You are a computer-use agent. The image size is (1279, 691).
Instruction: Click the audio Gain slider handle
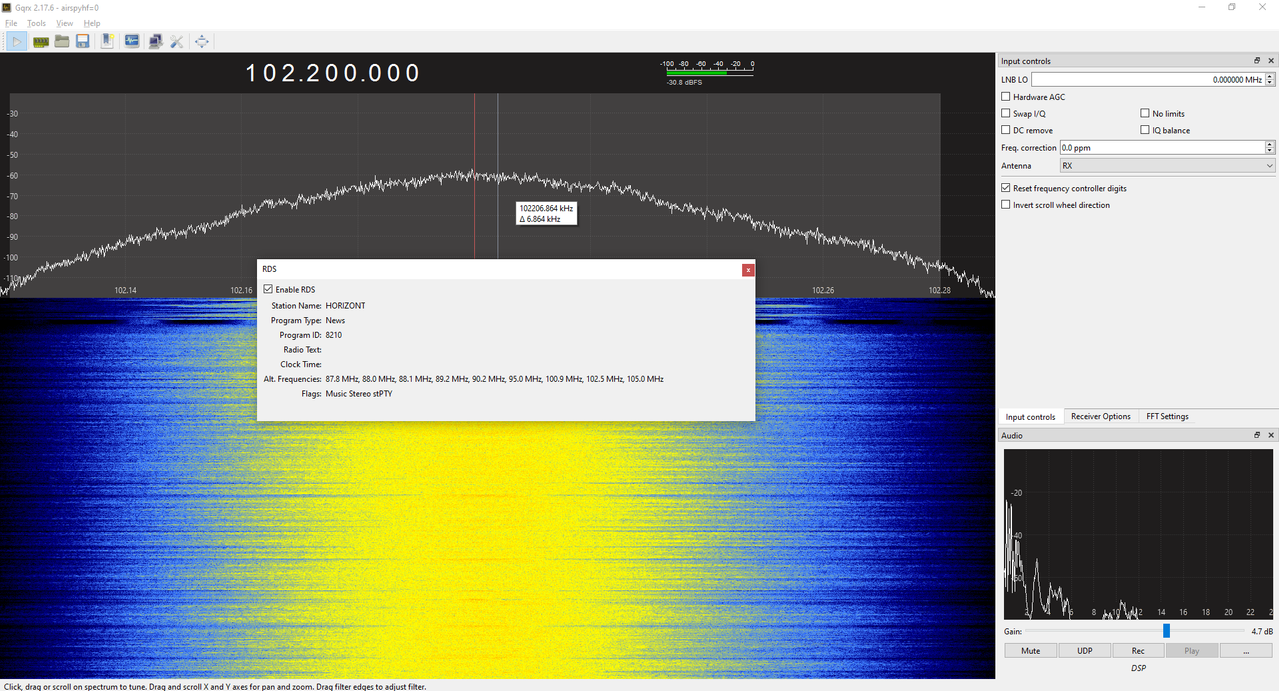tap(1166, 631)
